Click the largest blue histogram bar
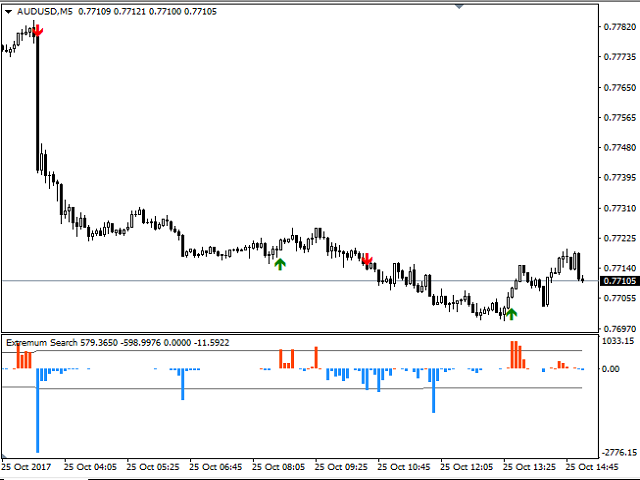The height and width of the screenshot is (480, 640). click(38, 410)
